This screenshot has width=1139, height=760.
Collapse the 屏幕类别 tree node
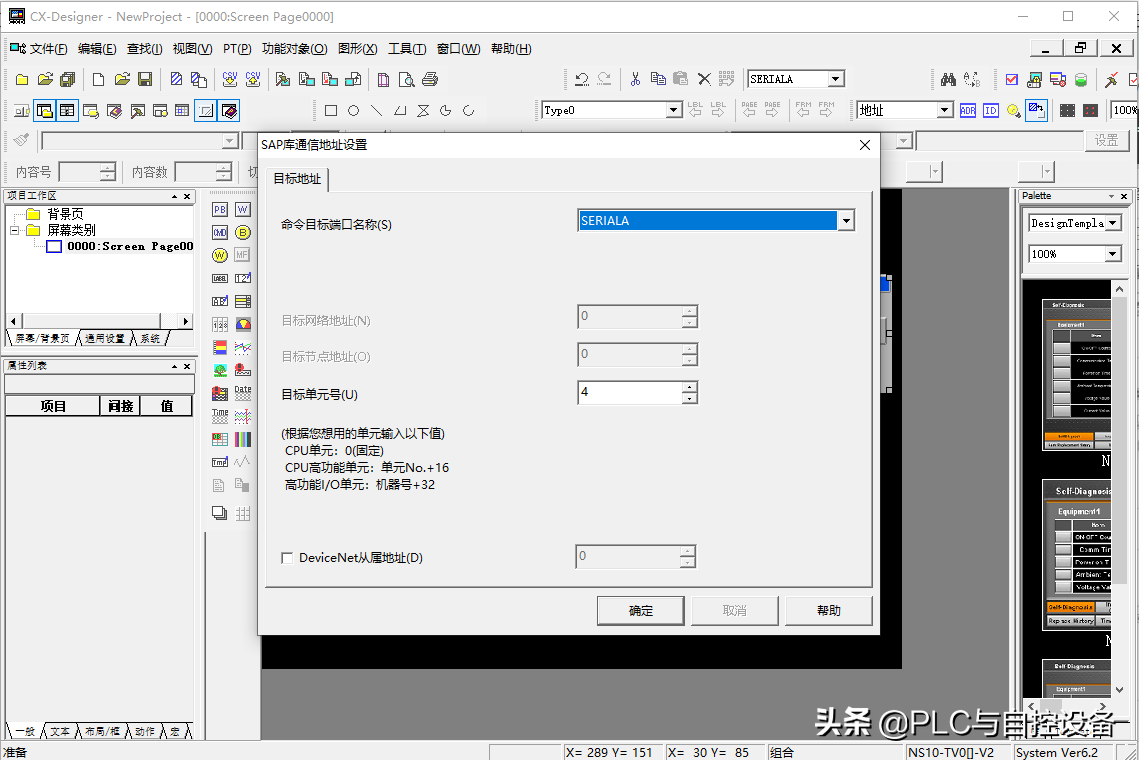[x=16, y=230]
